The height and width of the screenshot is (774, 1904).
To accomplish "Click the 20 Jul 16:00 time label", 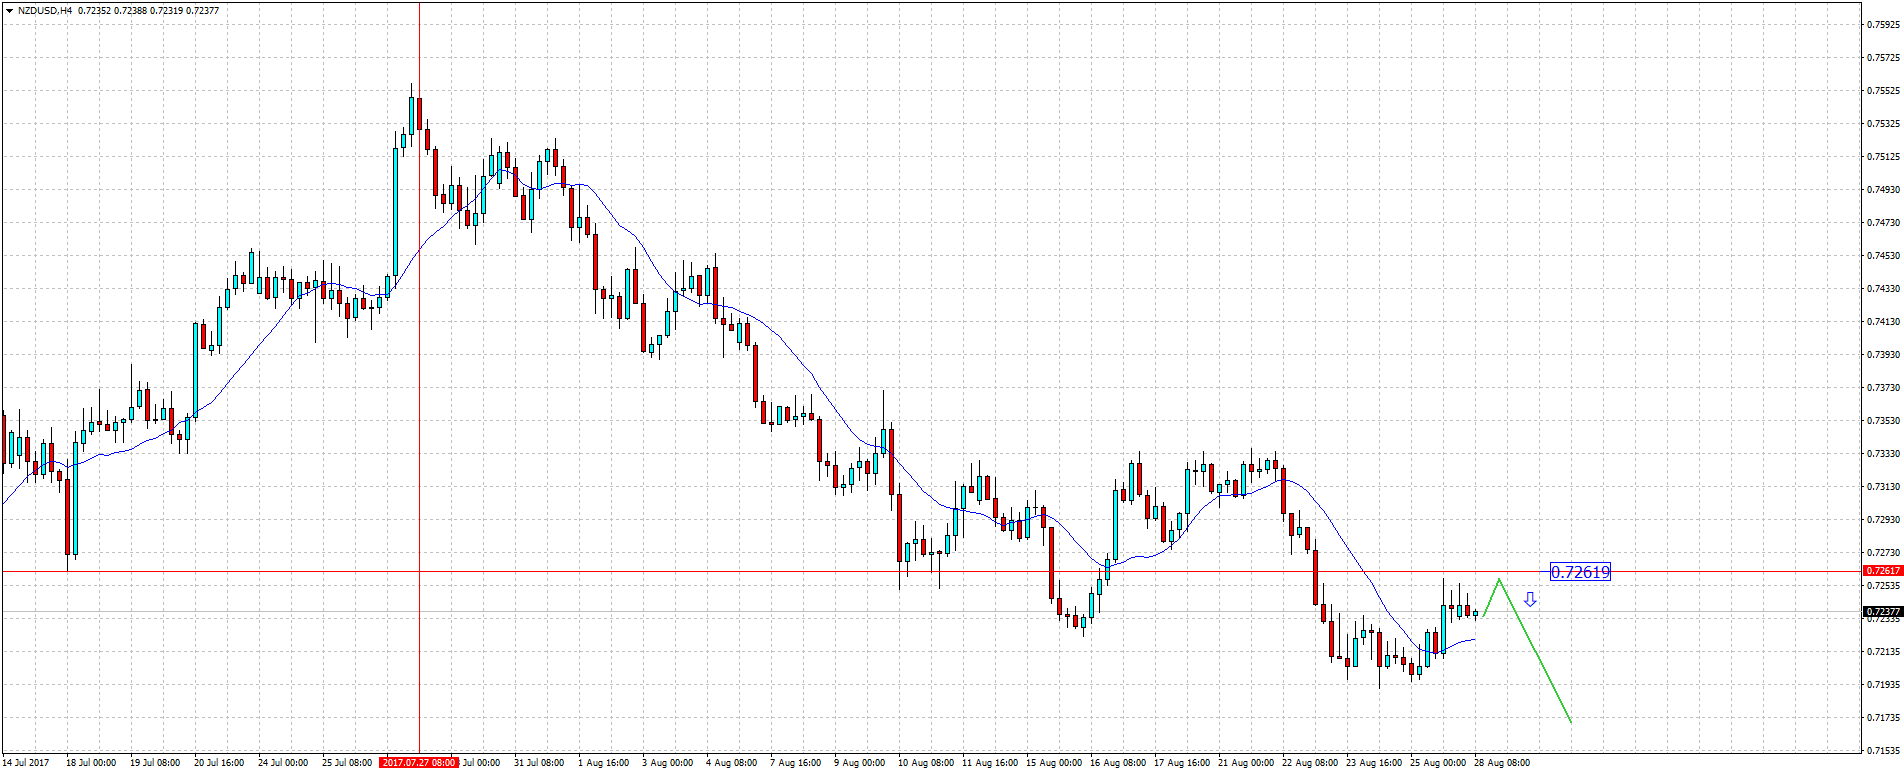I will point(219,763).
